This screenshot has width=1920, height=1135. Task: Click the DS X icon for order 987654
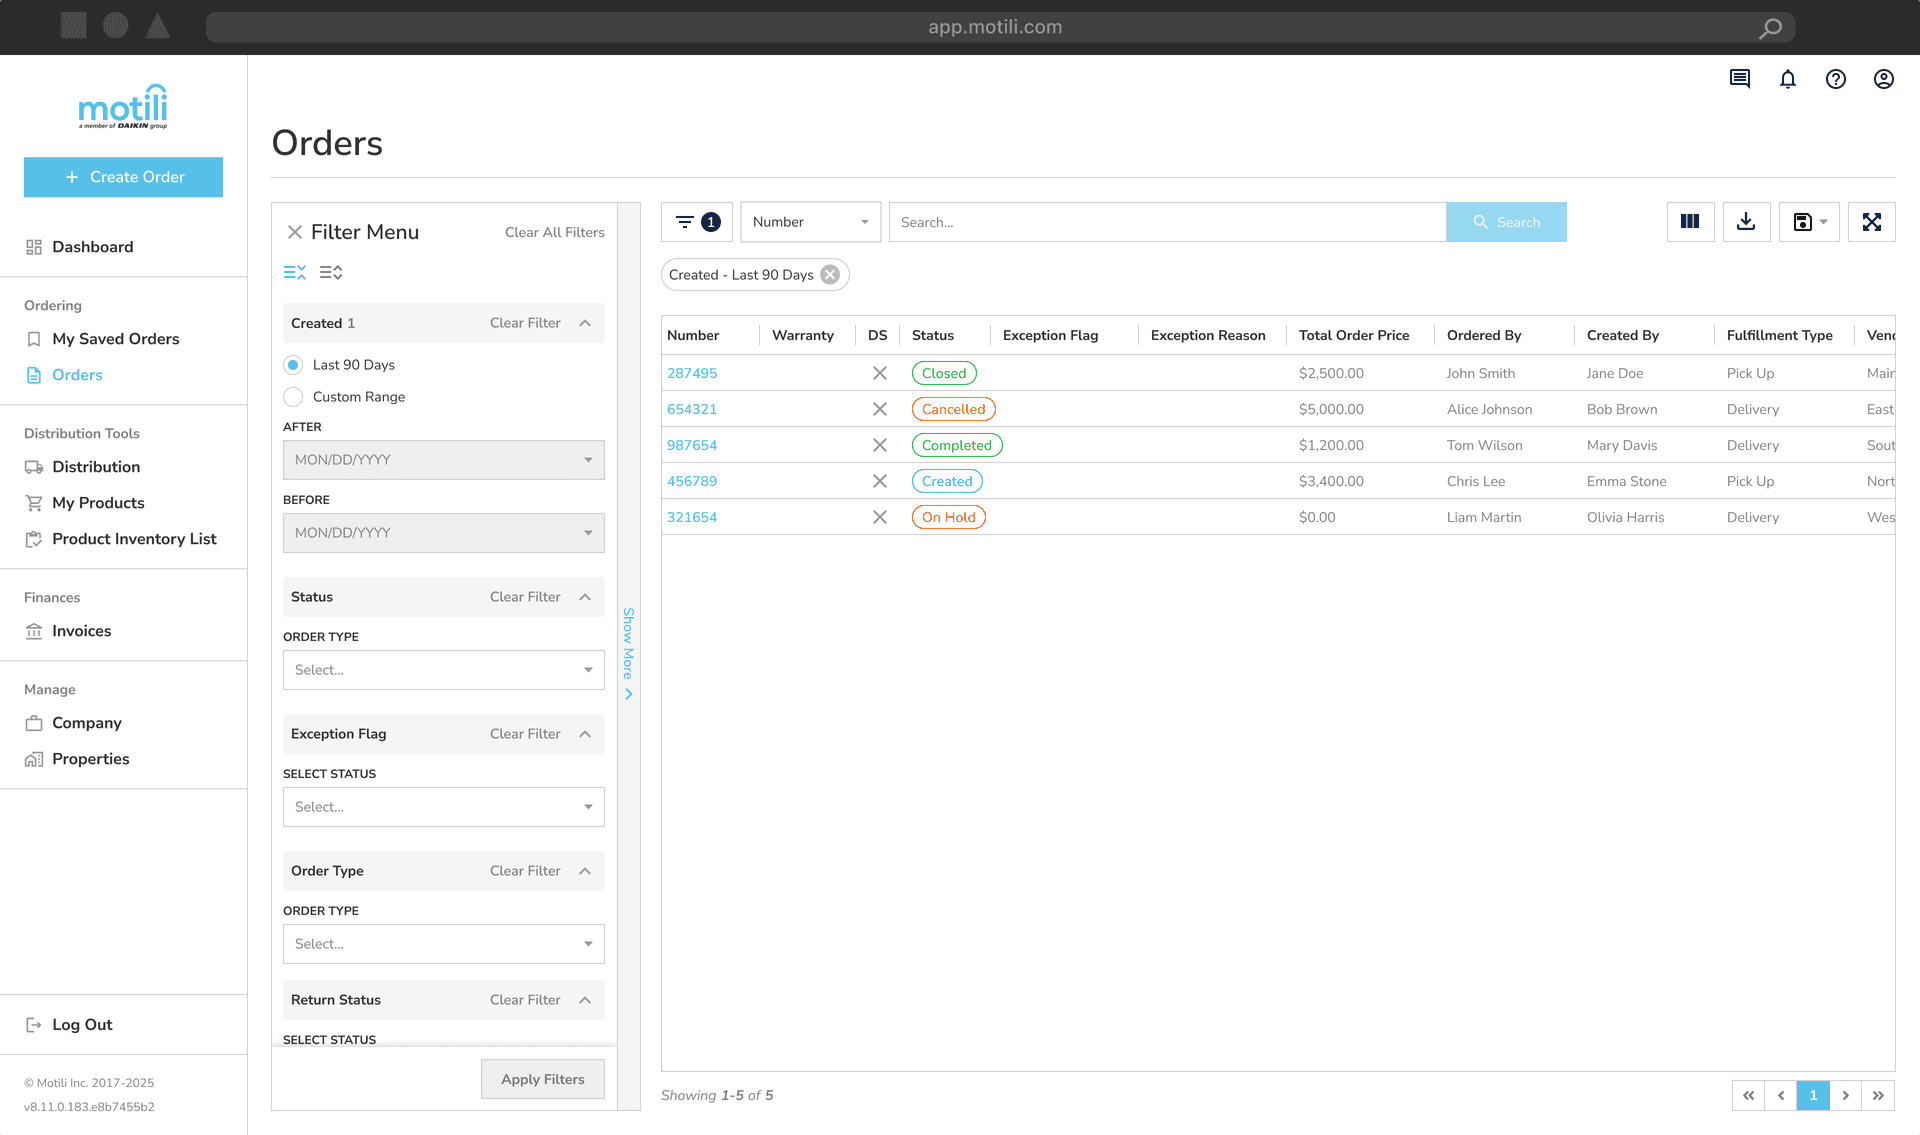click(880, 445)
